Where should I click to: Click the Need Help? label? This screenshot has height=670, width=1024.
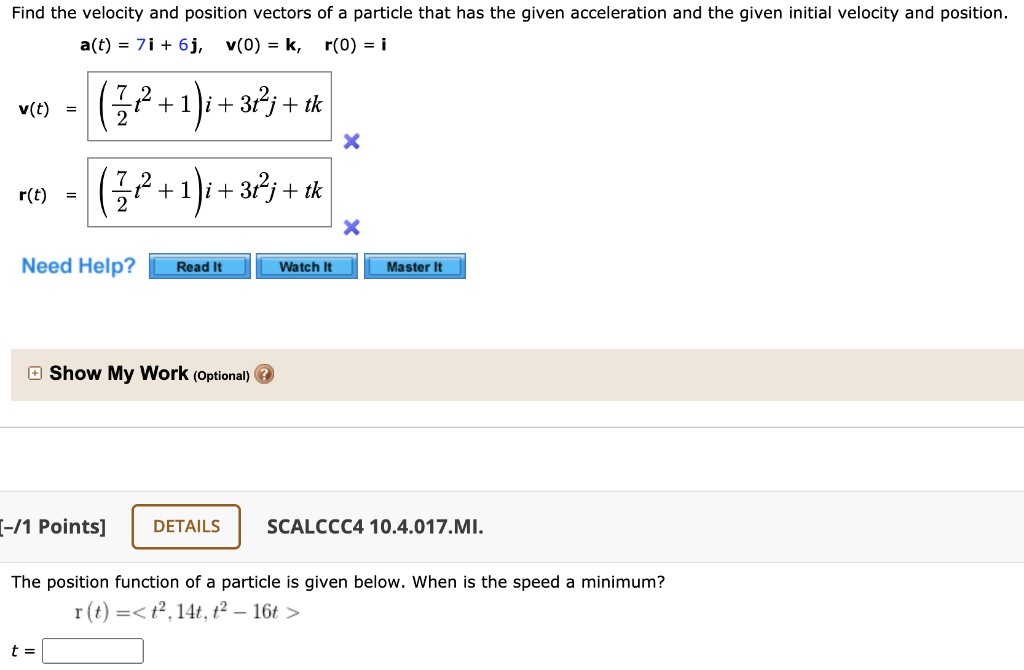pyautogui.click(x=78, y=266)
